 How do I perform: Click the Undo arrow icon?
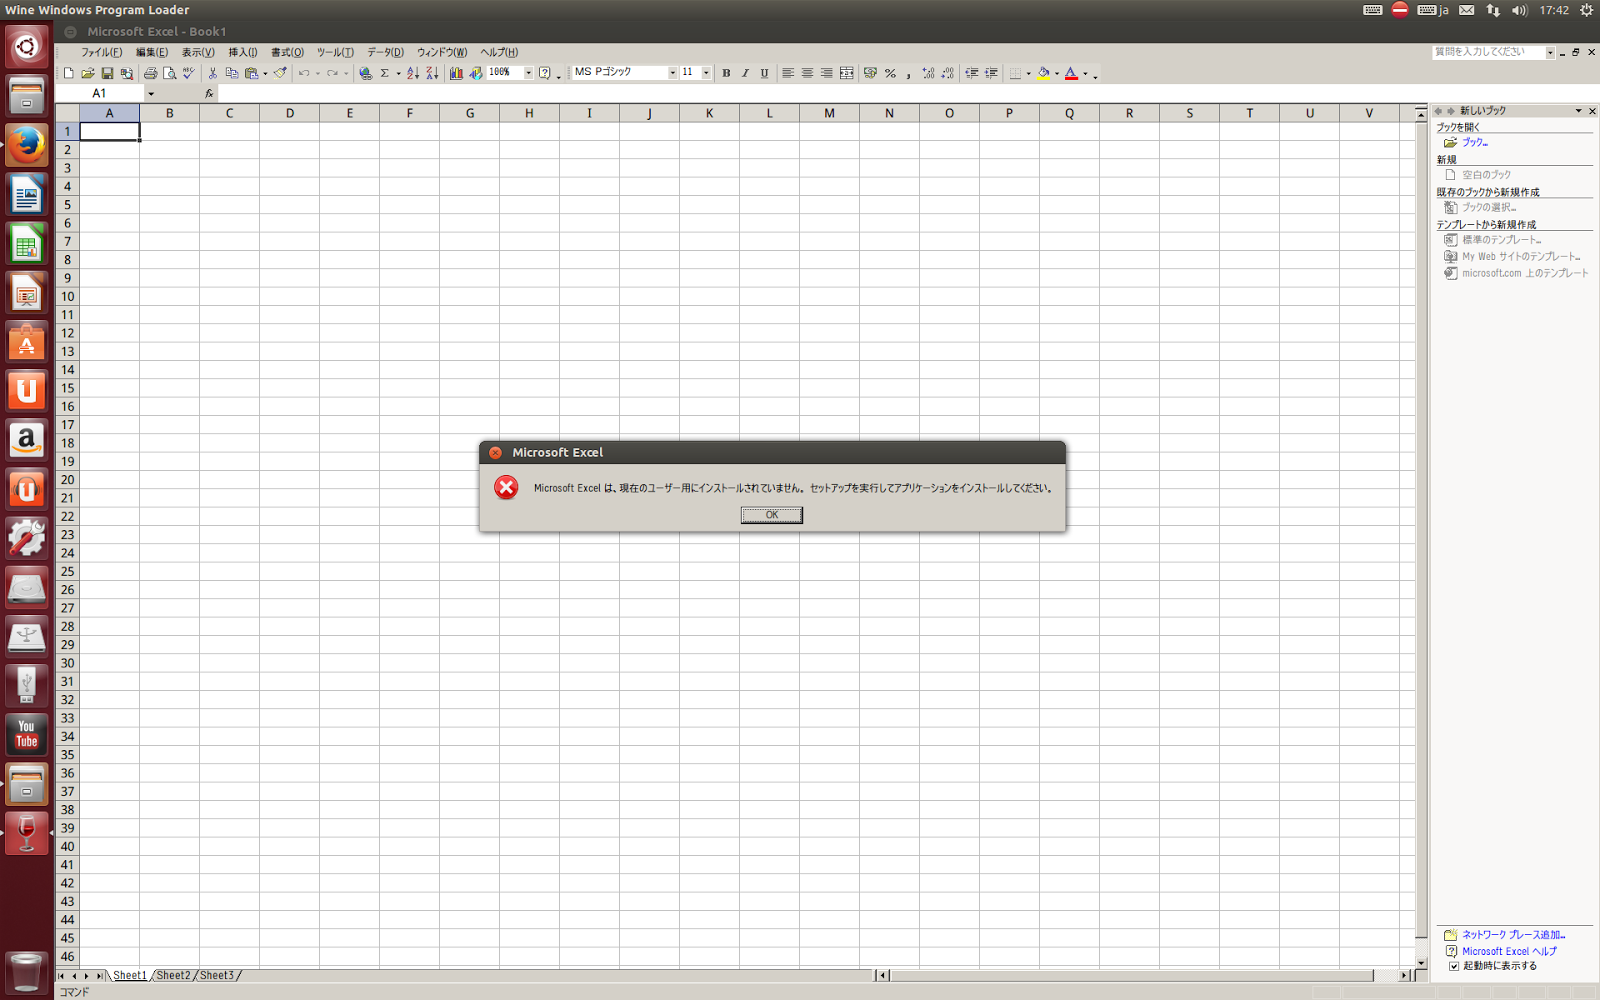point(304,73)
